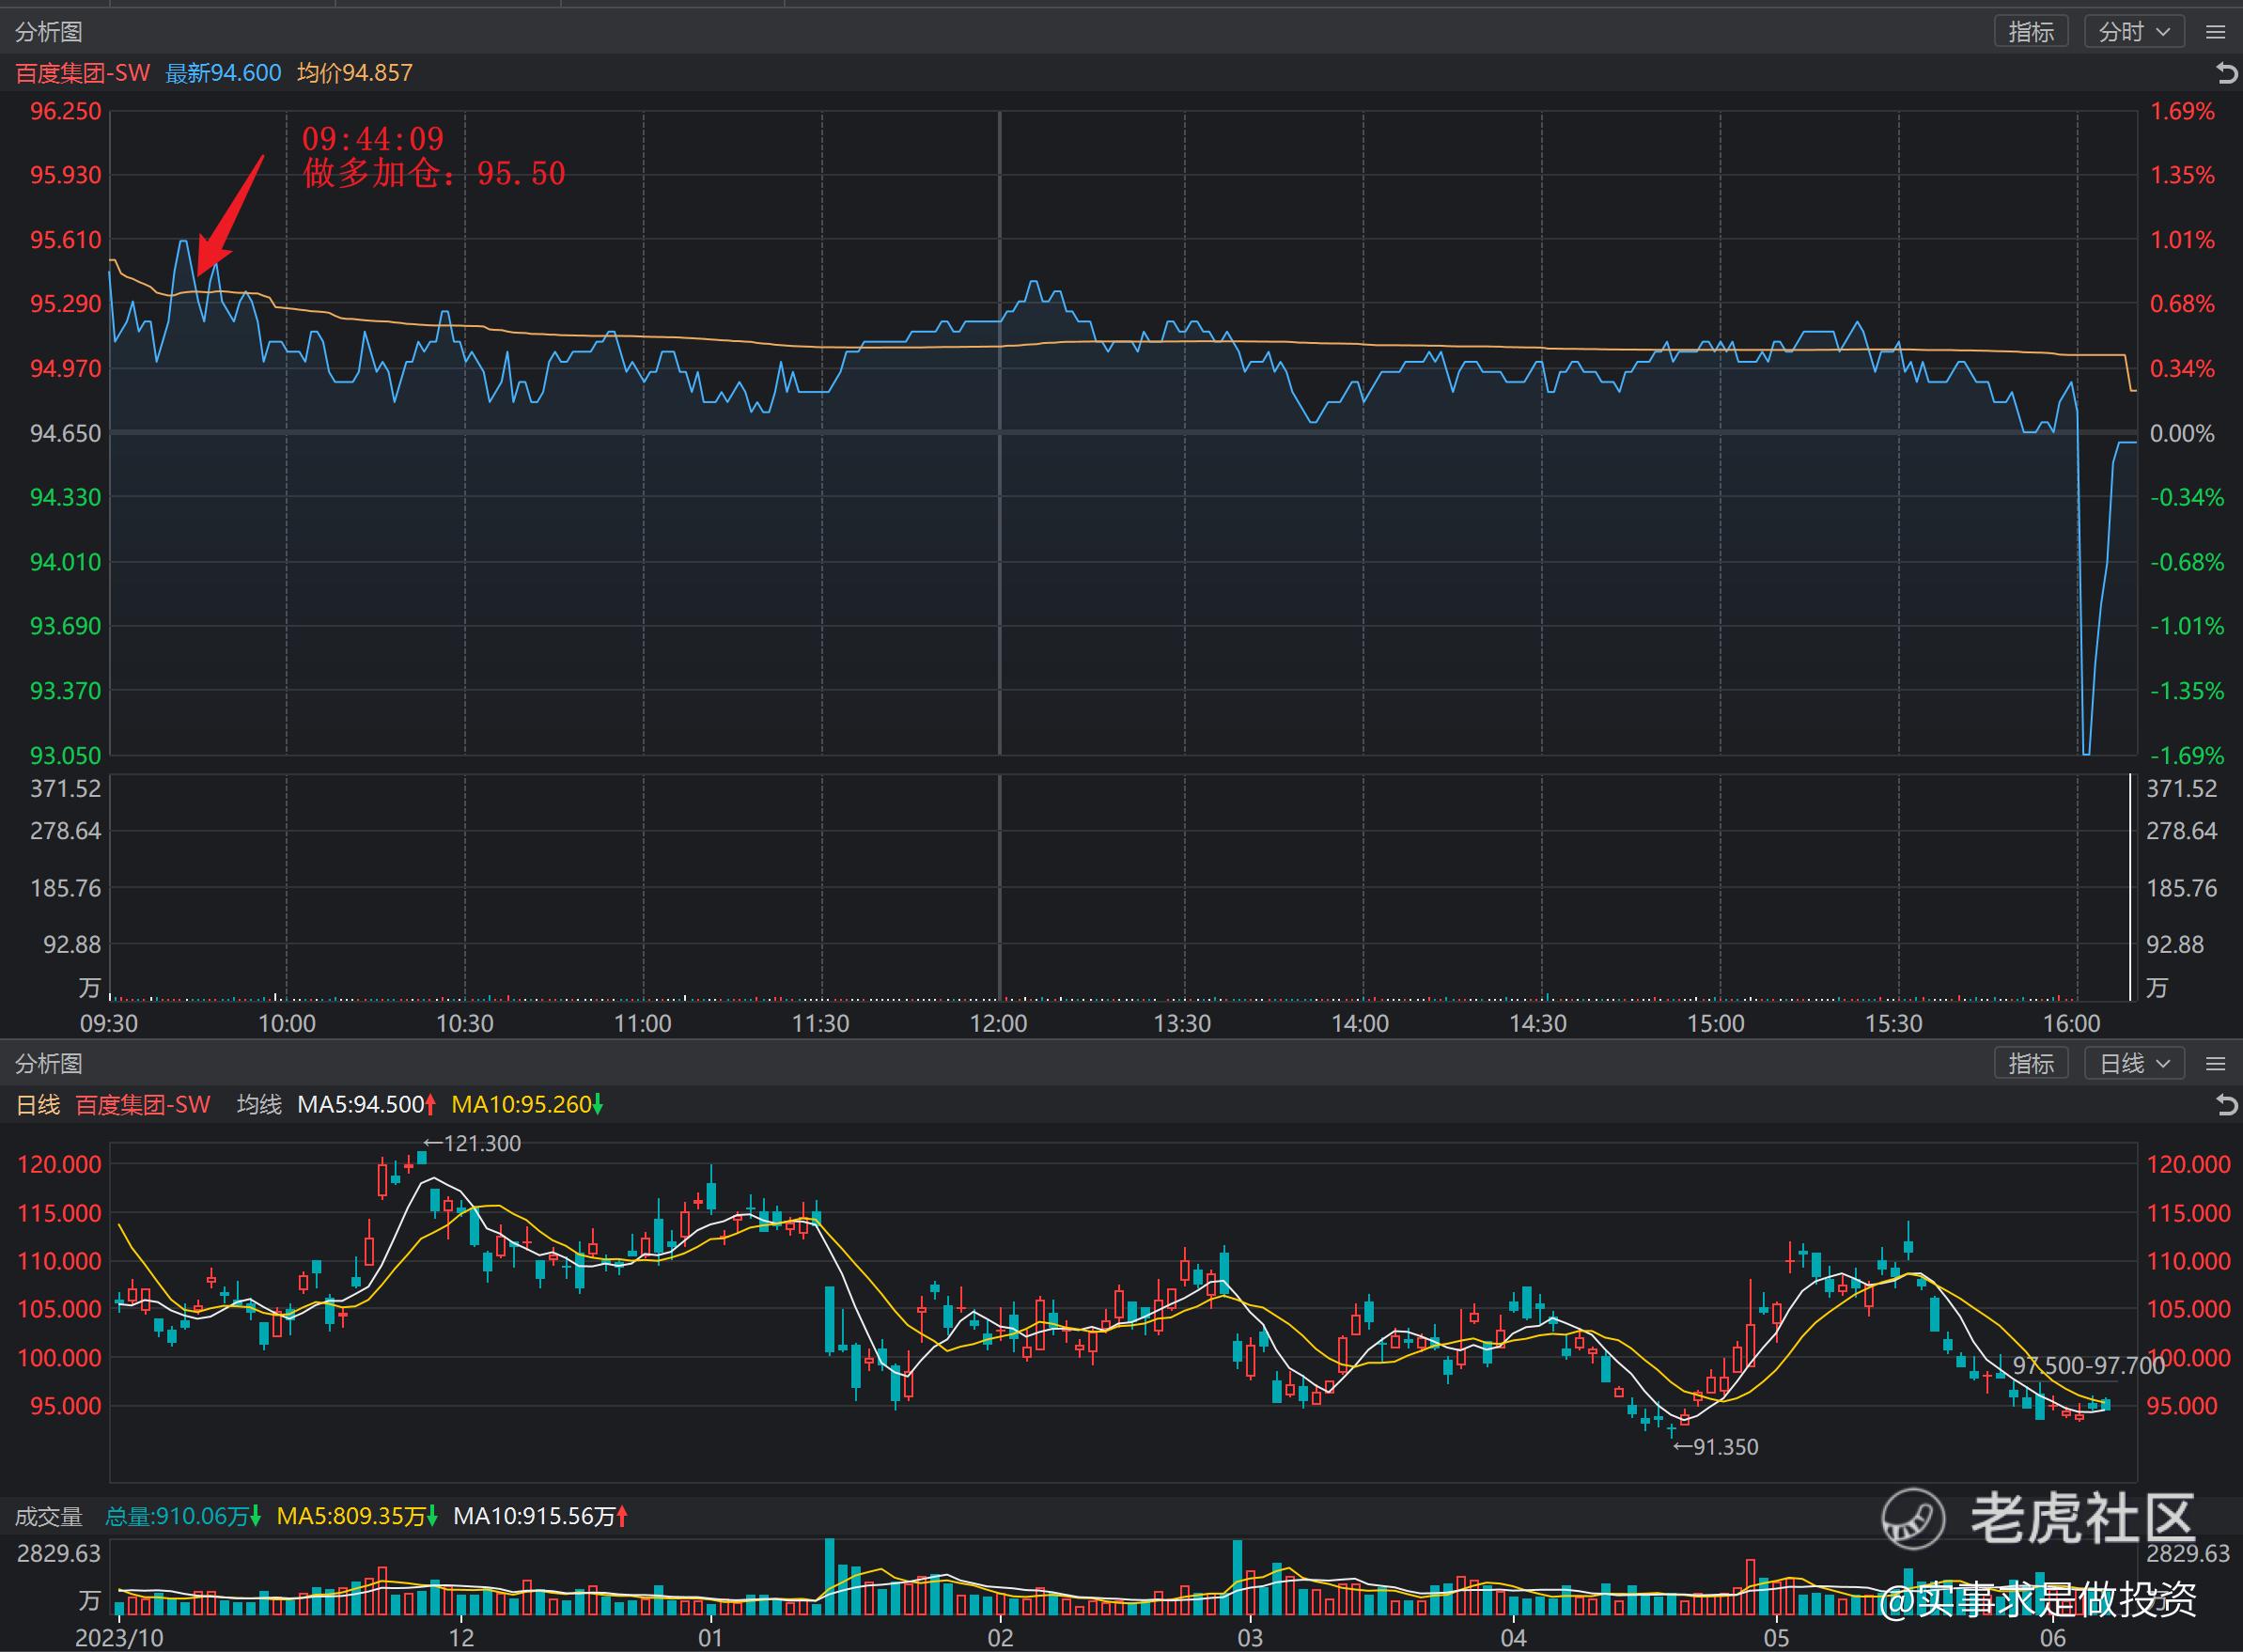2243x1652 pixels.
Task: Click the upper chart undo/reset arrow icon
Action: pyautogui.click(x=2226, y=73)
